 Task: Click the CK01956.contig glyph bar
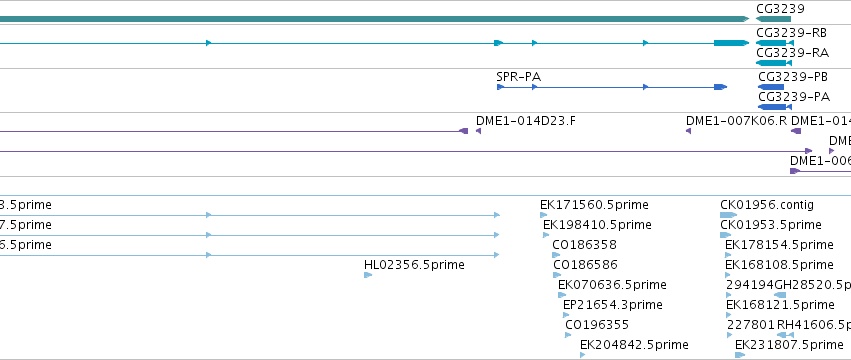(x=728, y=215)
